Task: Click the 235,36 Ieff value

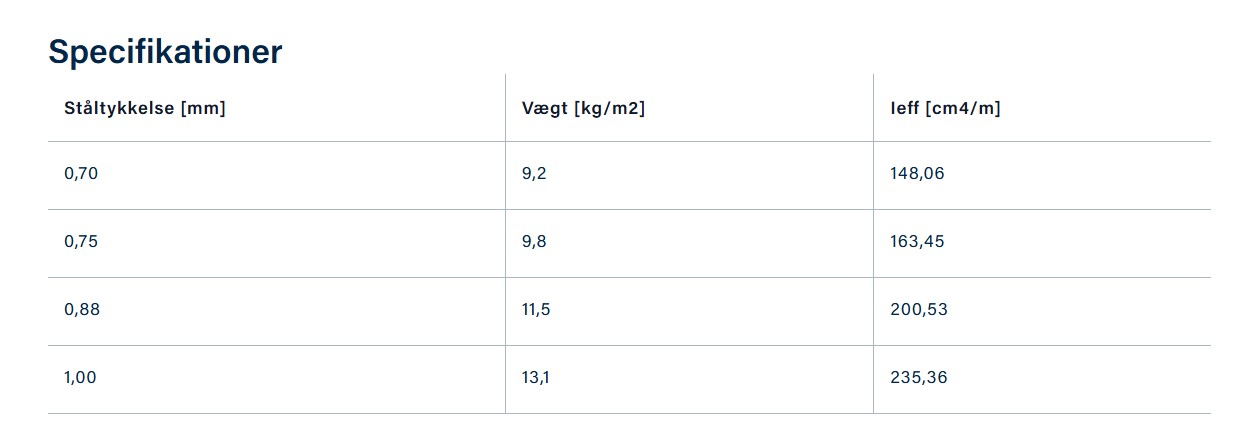Action: pyautogui.click(x=919, y=378)
